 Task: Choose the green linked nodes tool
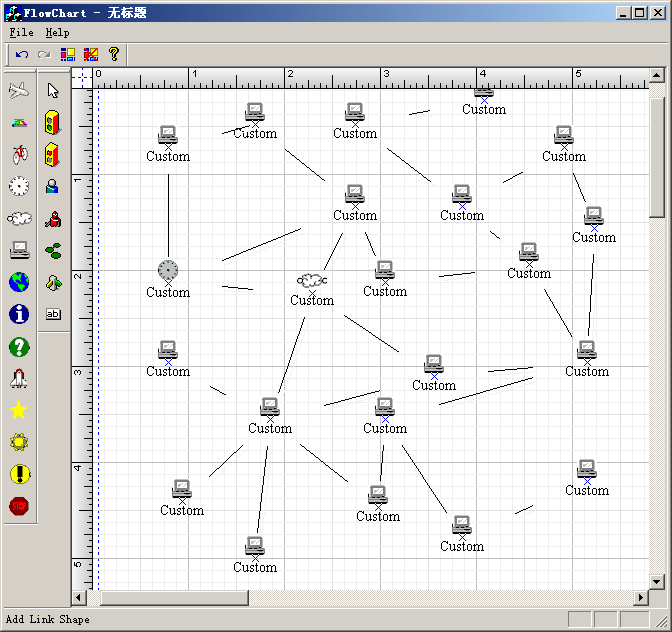tap(53, 250)
